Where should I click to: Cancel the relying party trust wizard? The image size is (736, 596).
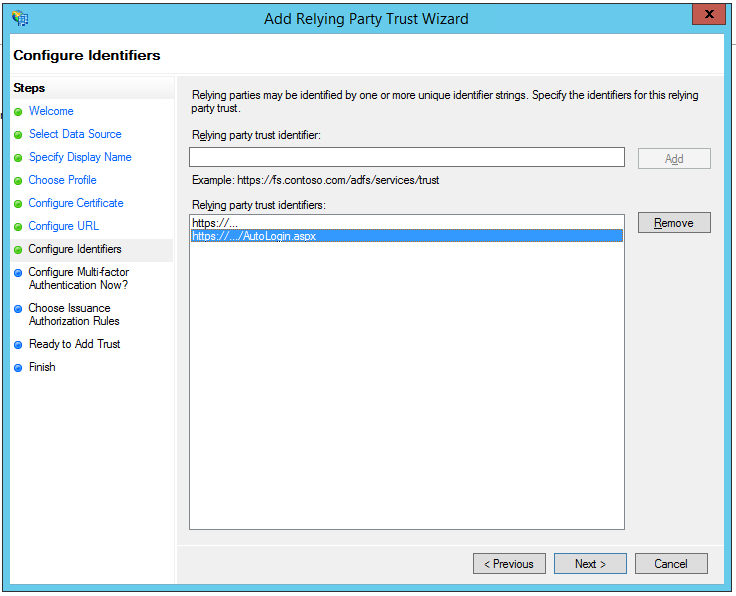point(671,564)
